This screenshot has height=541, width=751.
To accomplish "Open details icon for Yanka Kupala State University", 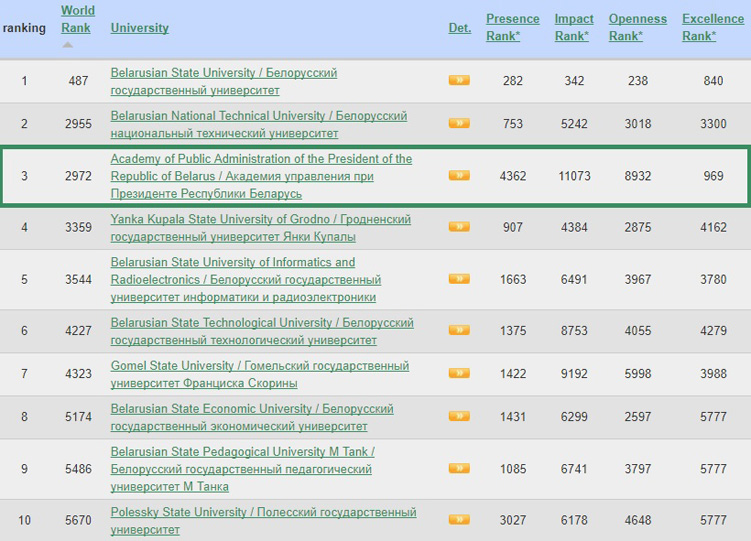I will pyautogui.click(x=459, y=226).
